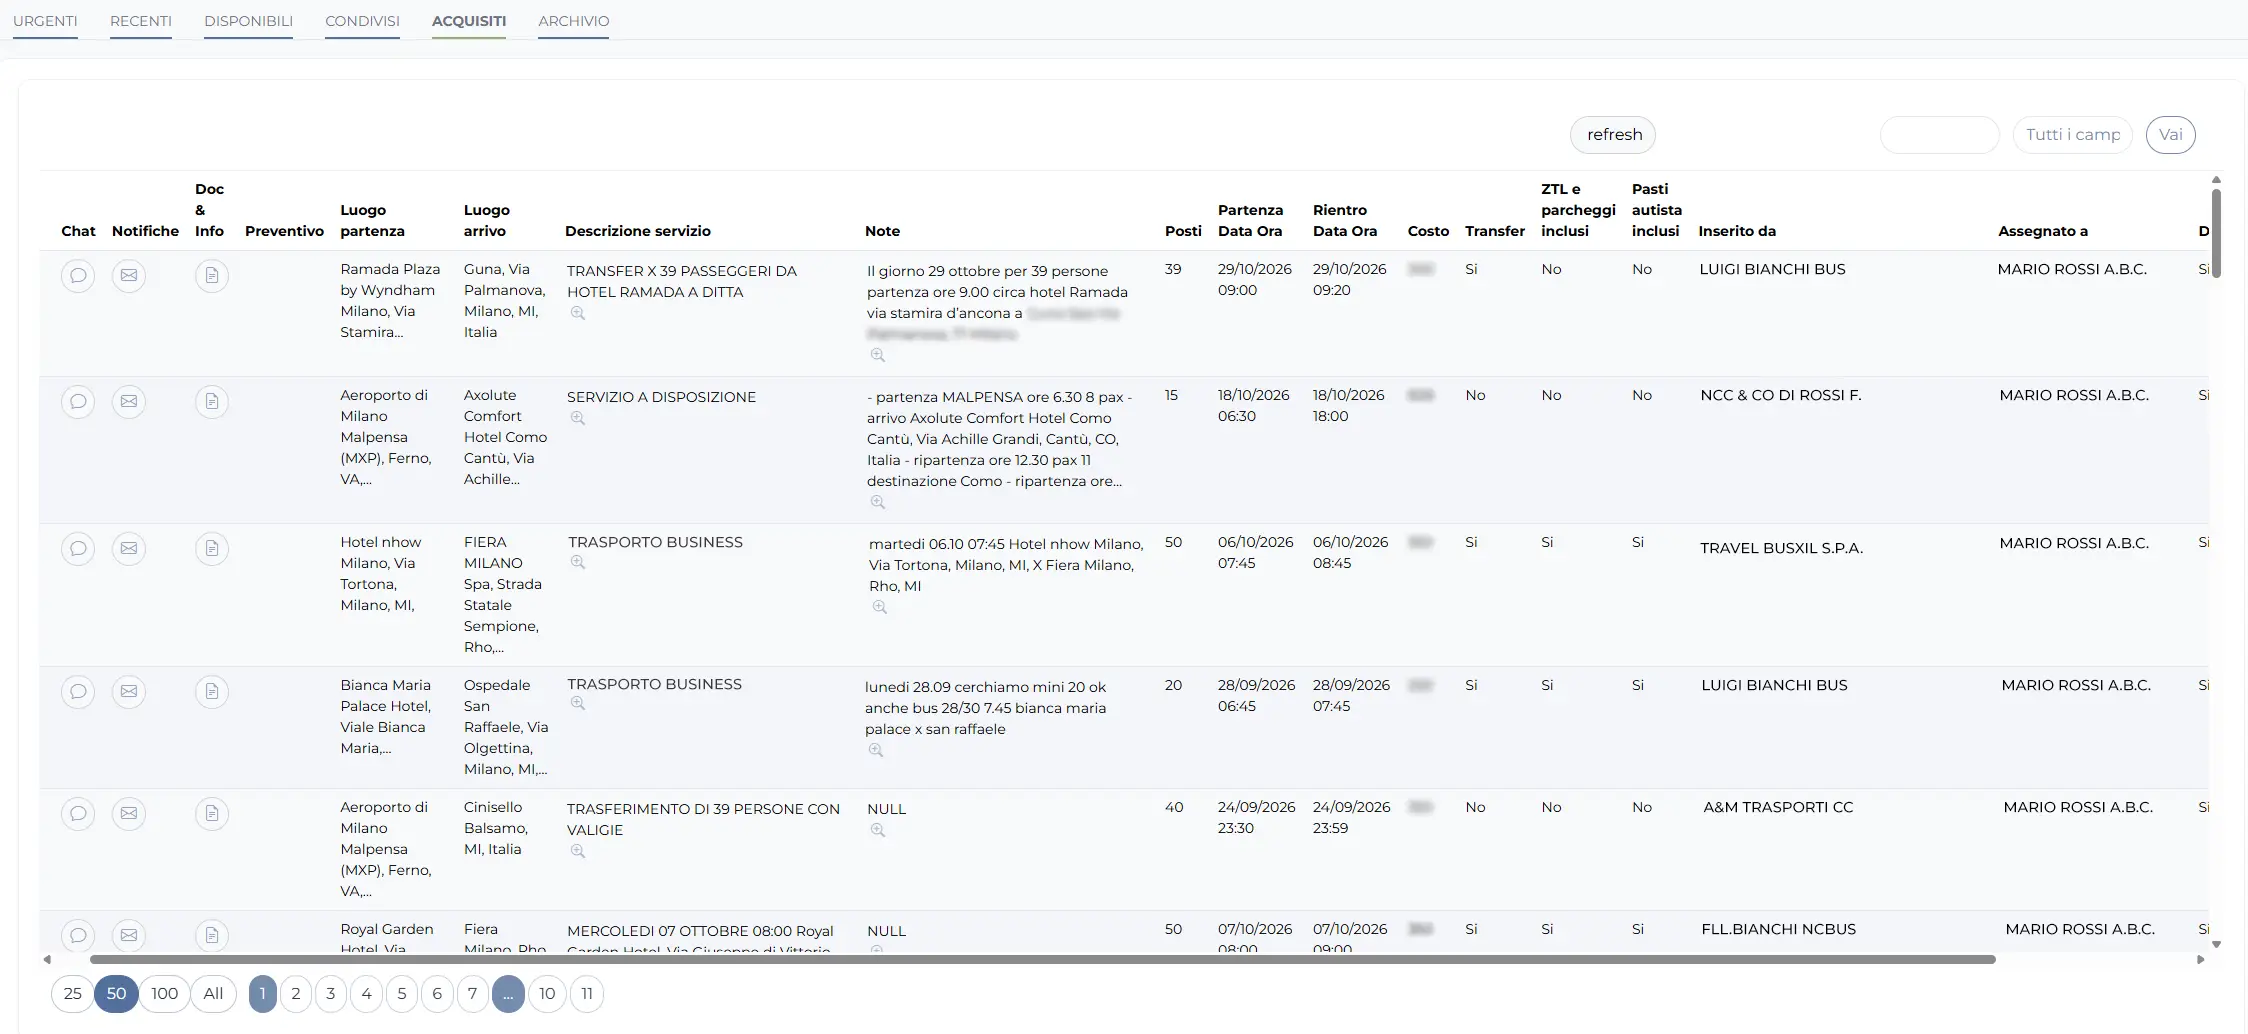The width and height of the screenshot is (2248, 1034).
Task: Click 'TRAVEL BUSXIL S.P.A.' cell
Action: tap(1781, 548)
